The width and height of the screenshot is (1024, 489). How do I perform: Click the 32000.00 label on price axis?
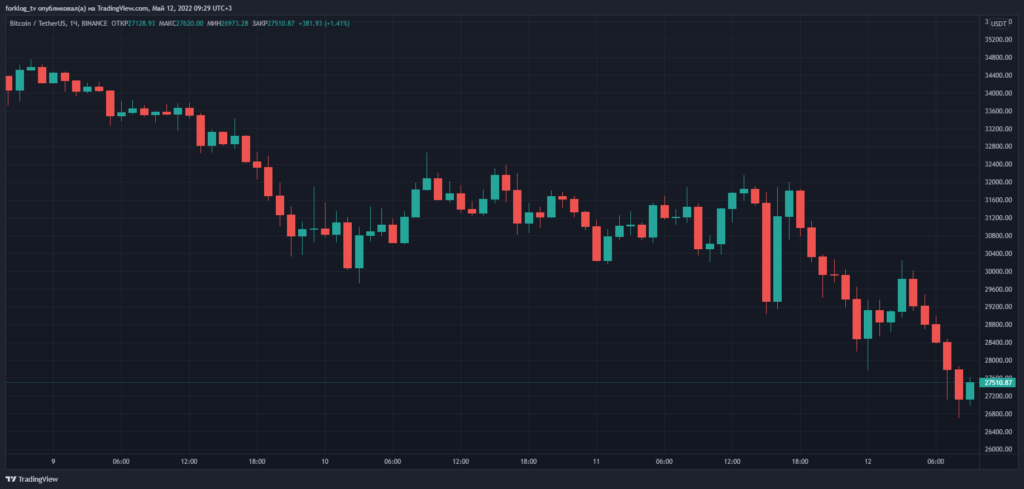[997, 182]
